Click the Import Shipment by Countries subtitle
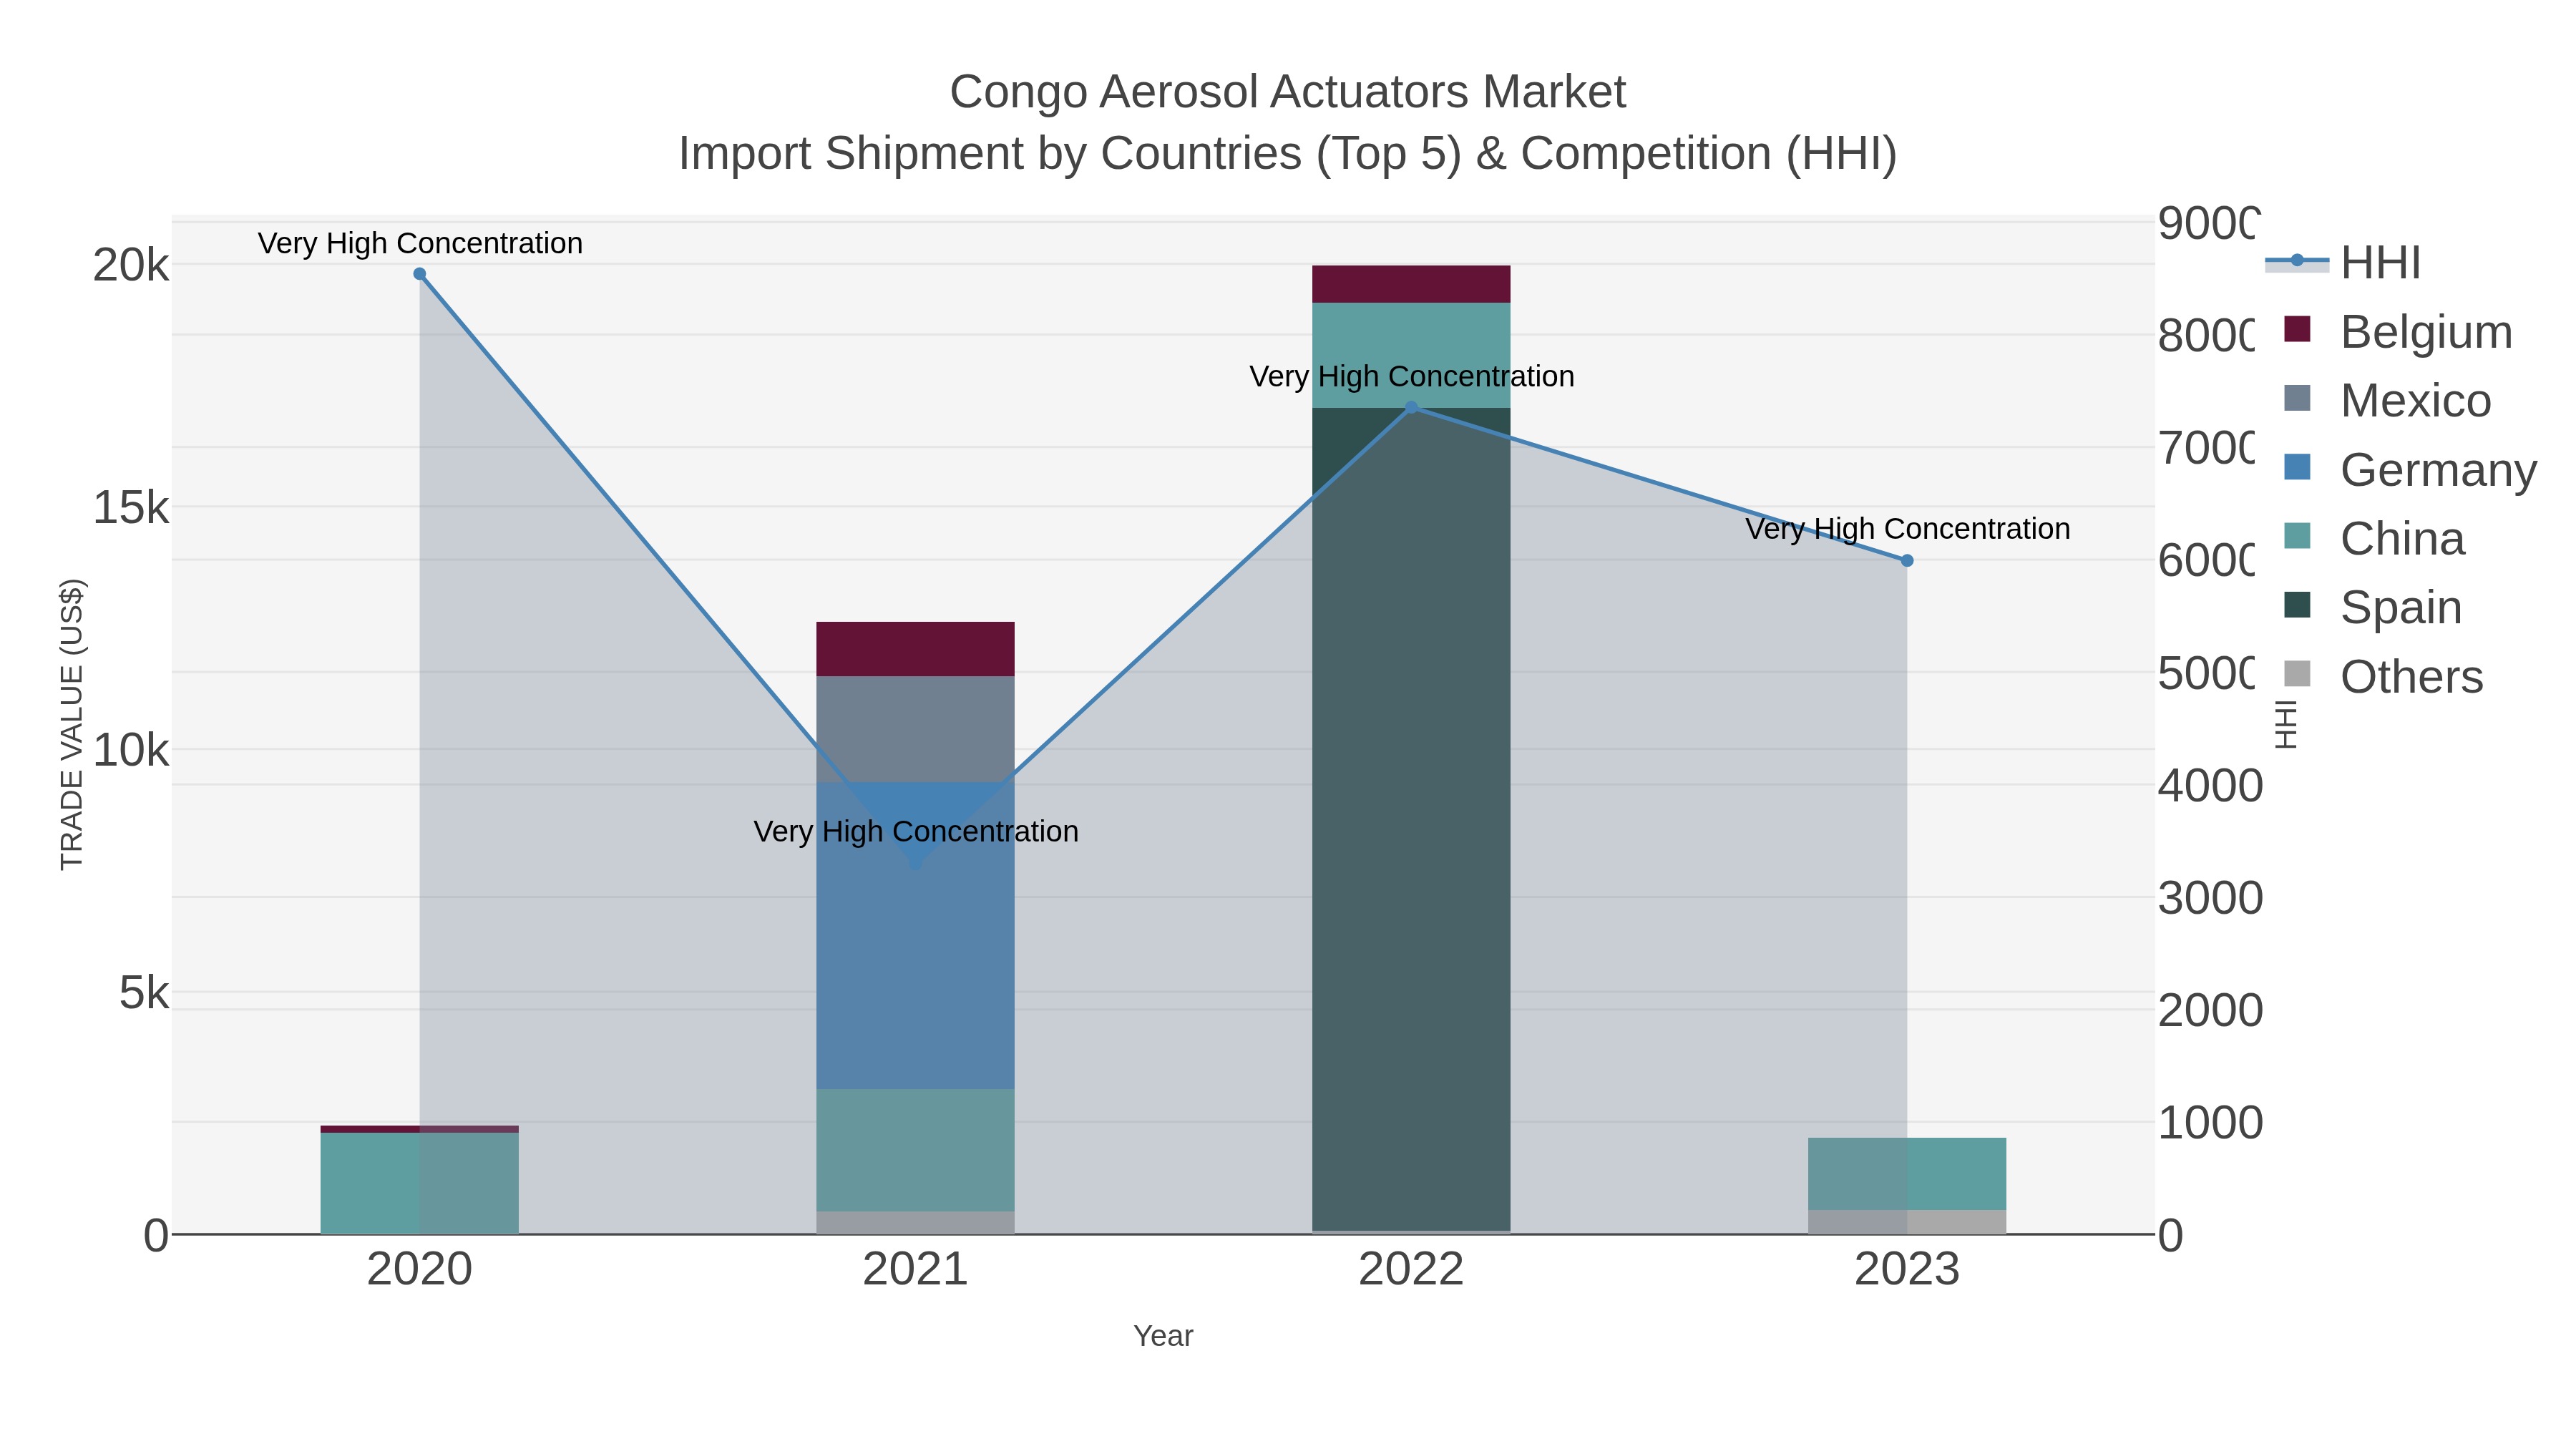This screenshot has width=2576, height=1449. click(x=1288, y=154)
